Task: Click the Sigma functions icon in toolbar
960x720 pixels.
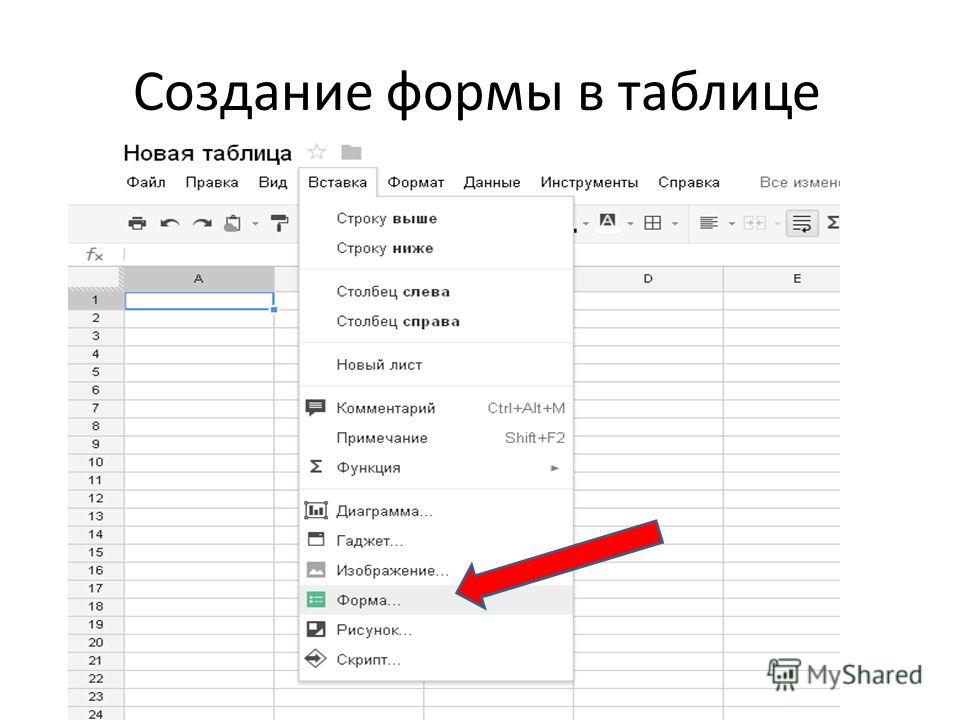Action: click(x=833, y=223)
